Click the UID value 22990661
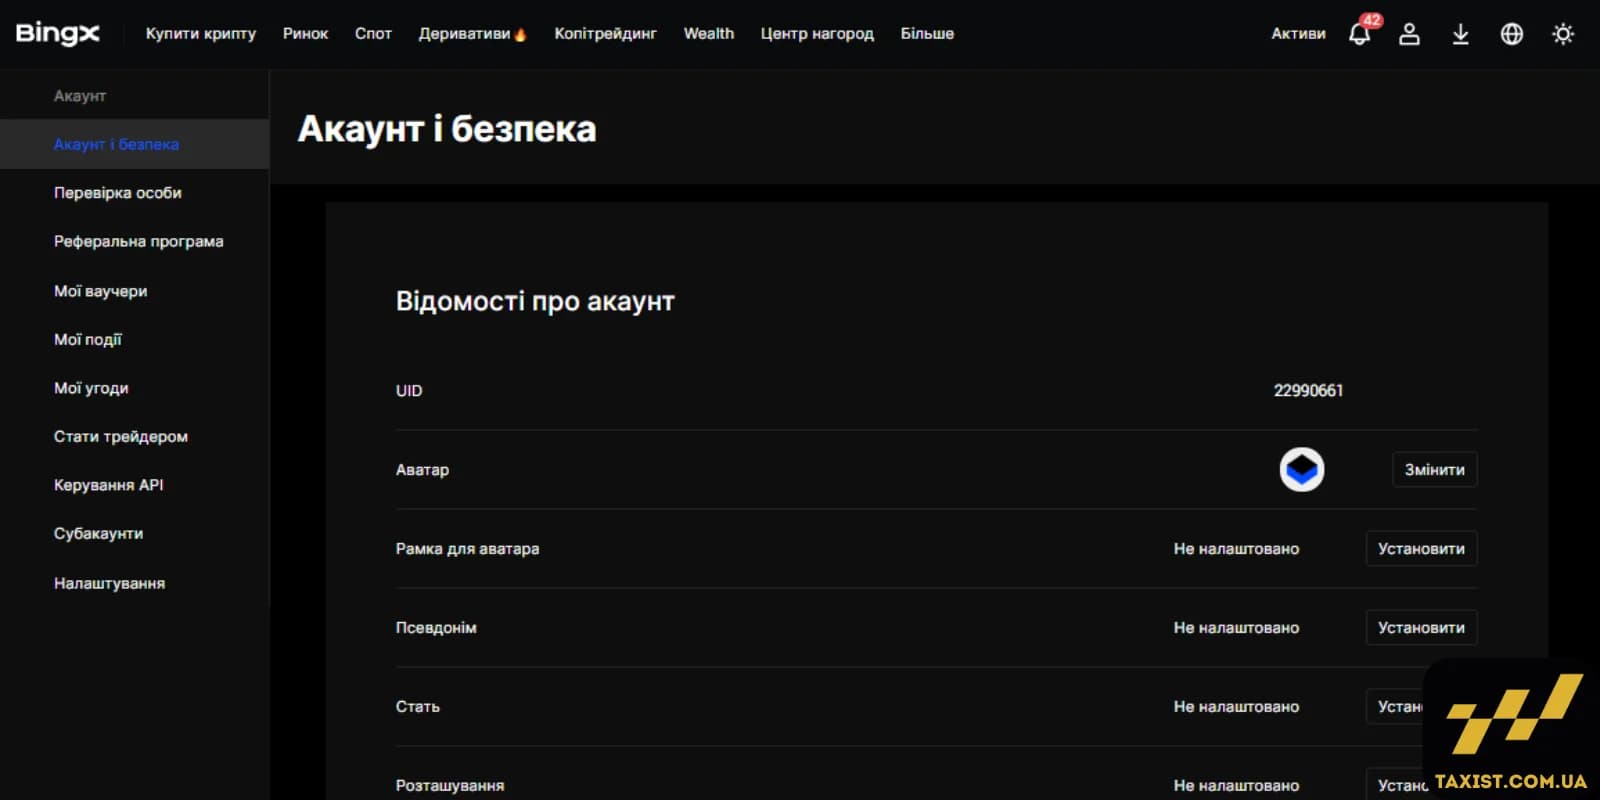The width and height of the screenshot is (1600, 800). click(x=1308, y=390)
